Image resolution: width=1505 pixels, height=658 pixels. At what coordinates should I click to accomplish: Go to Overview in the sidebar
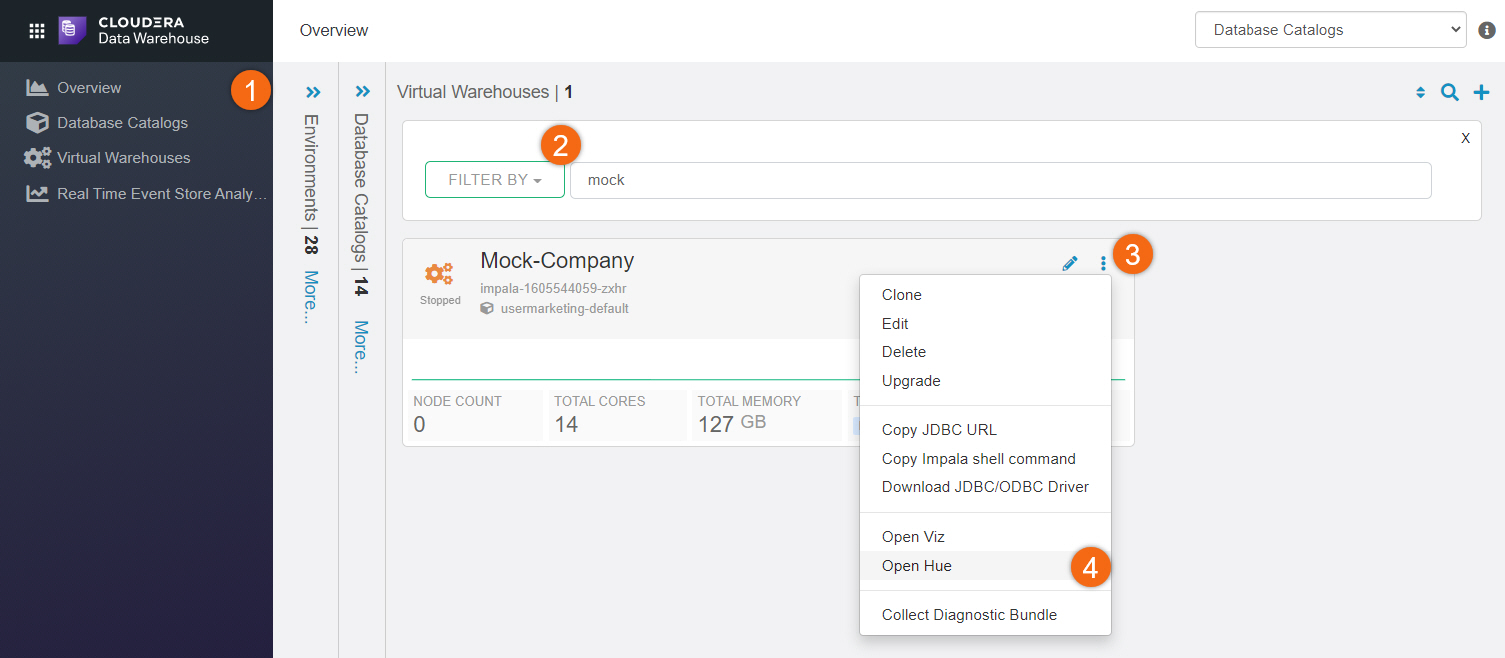tap(89, 88)
